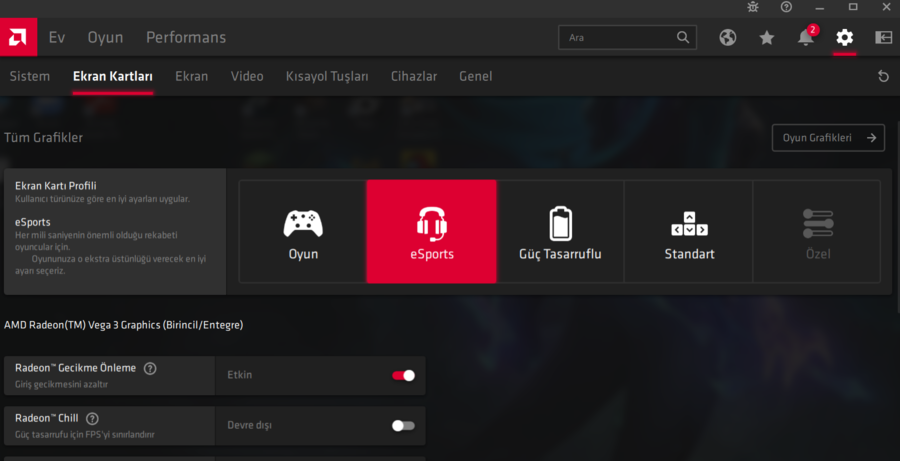900x461 pixels.
Task: Show help for Radeon Gecikme Önleme
Action: click(x=150, y=369)
